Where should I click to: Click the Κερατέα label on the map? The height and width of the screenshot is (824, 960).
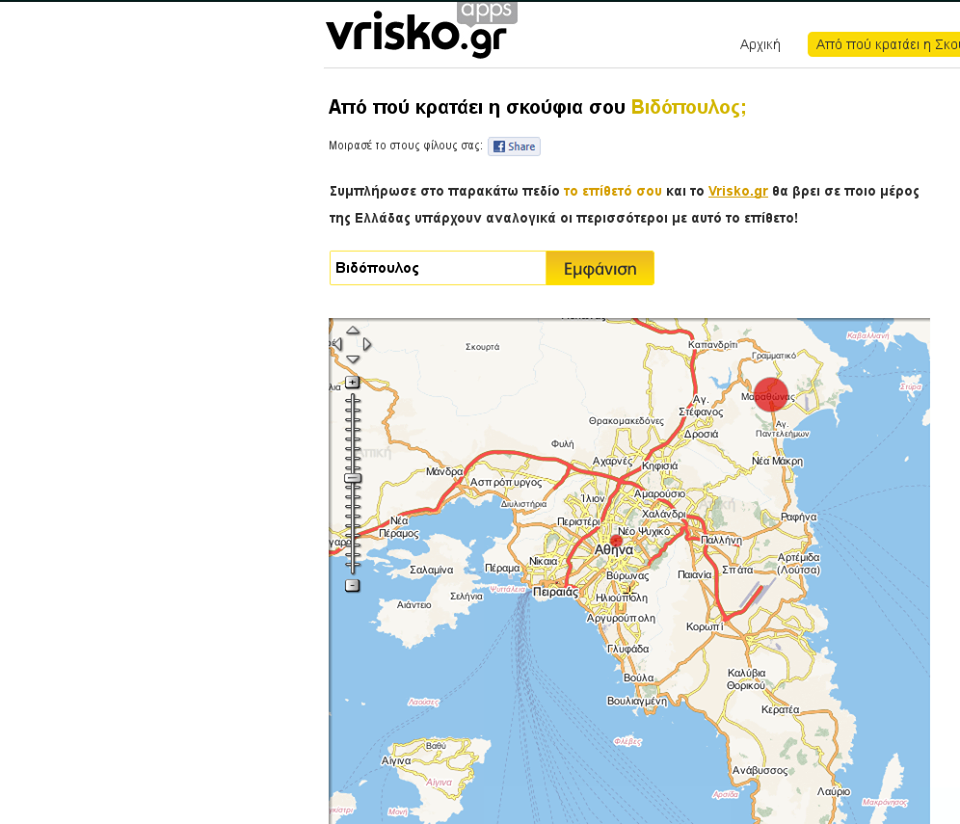pyautogui.click(x=780, y=710)
